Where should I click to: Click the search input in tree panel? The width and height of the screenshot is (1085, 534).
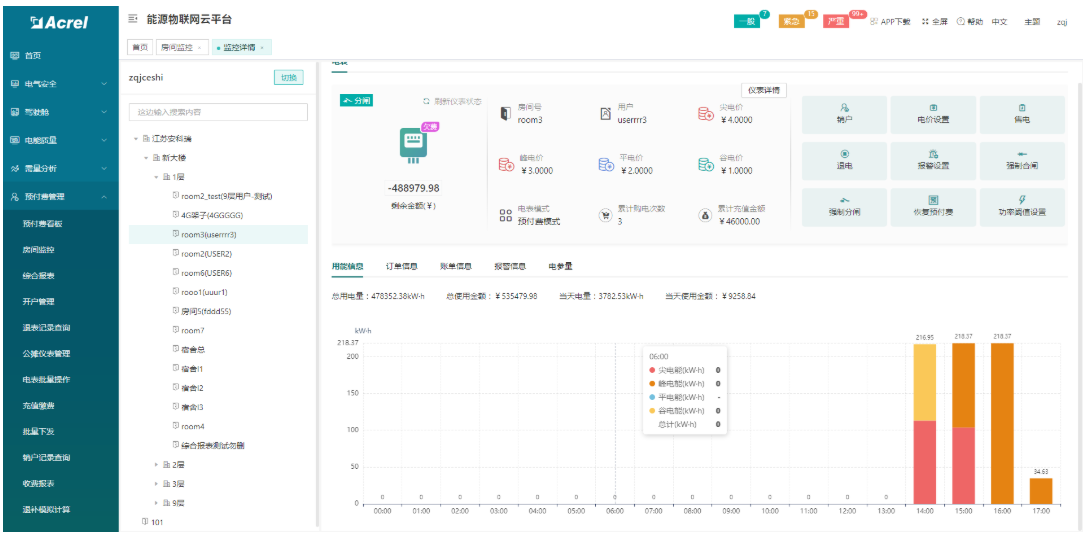coord(218,112)
